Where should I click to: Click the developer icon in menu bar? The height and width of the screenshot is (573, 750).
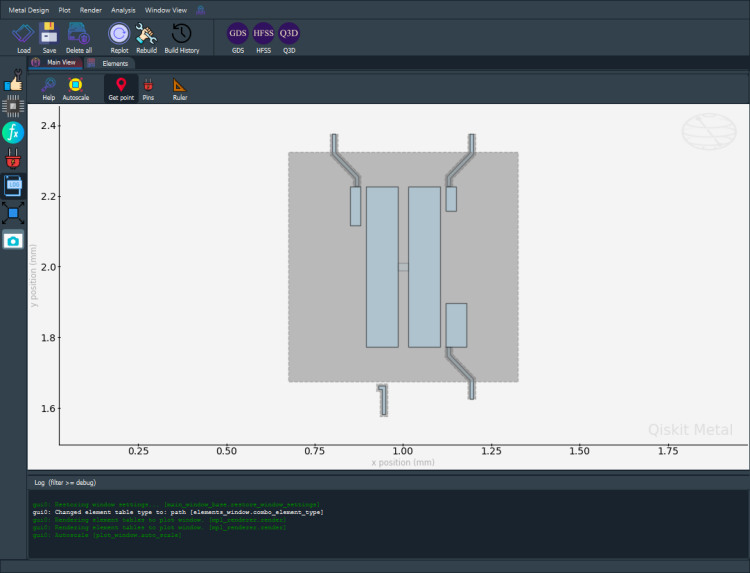pos(201,10)
